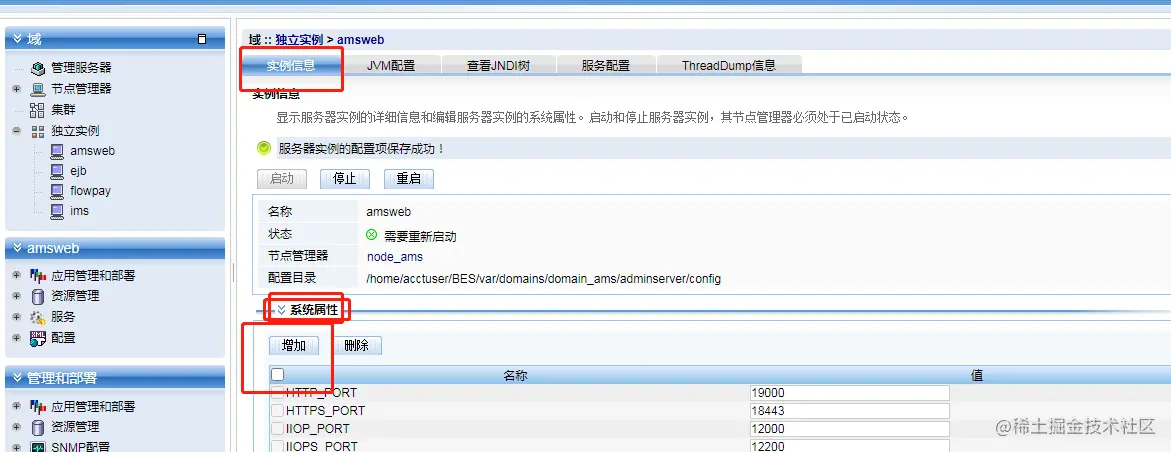Click the 值 column header

tap(976, 375)
